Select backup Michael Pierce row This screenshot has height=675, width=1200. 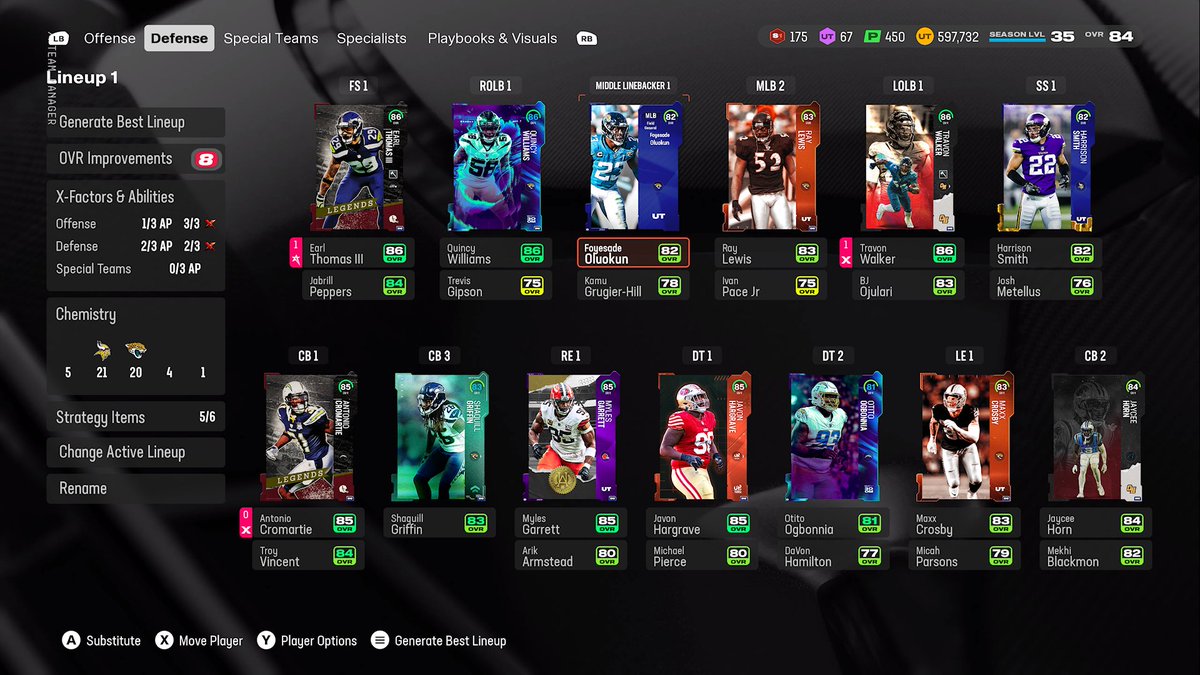[x=703, y=556]
